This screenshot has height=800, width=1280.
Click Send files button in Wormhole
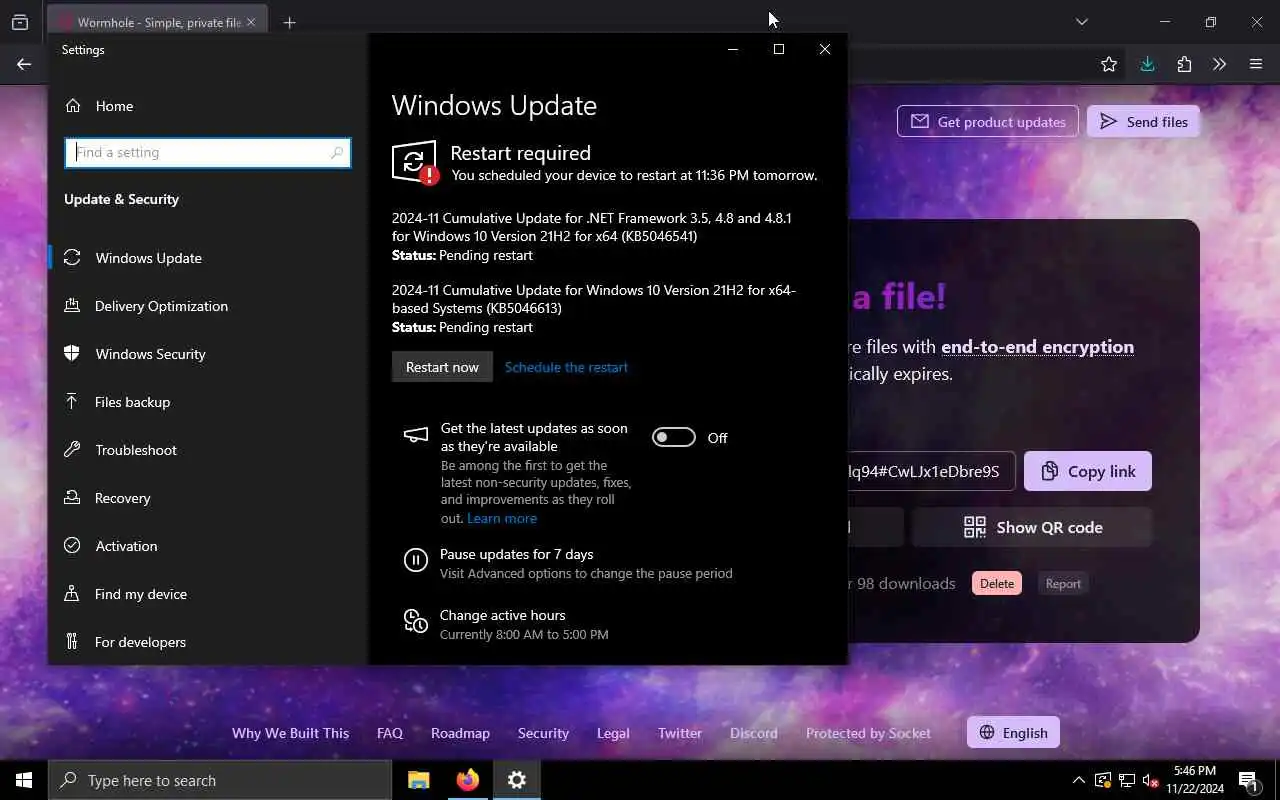[x=1143, y=122]
